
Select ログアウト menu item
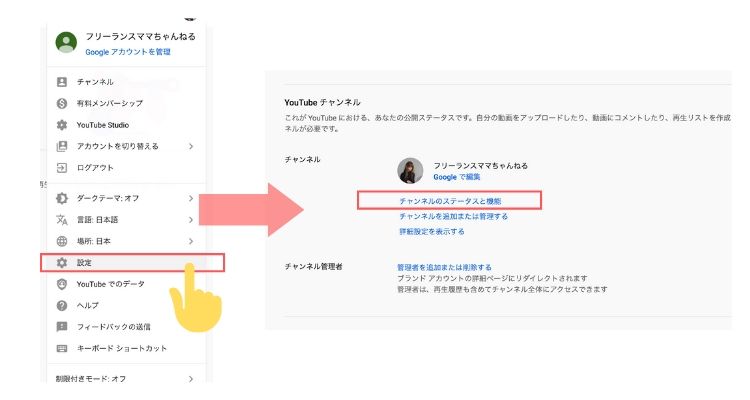(127, 167)
